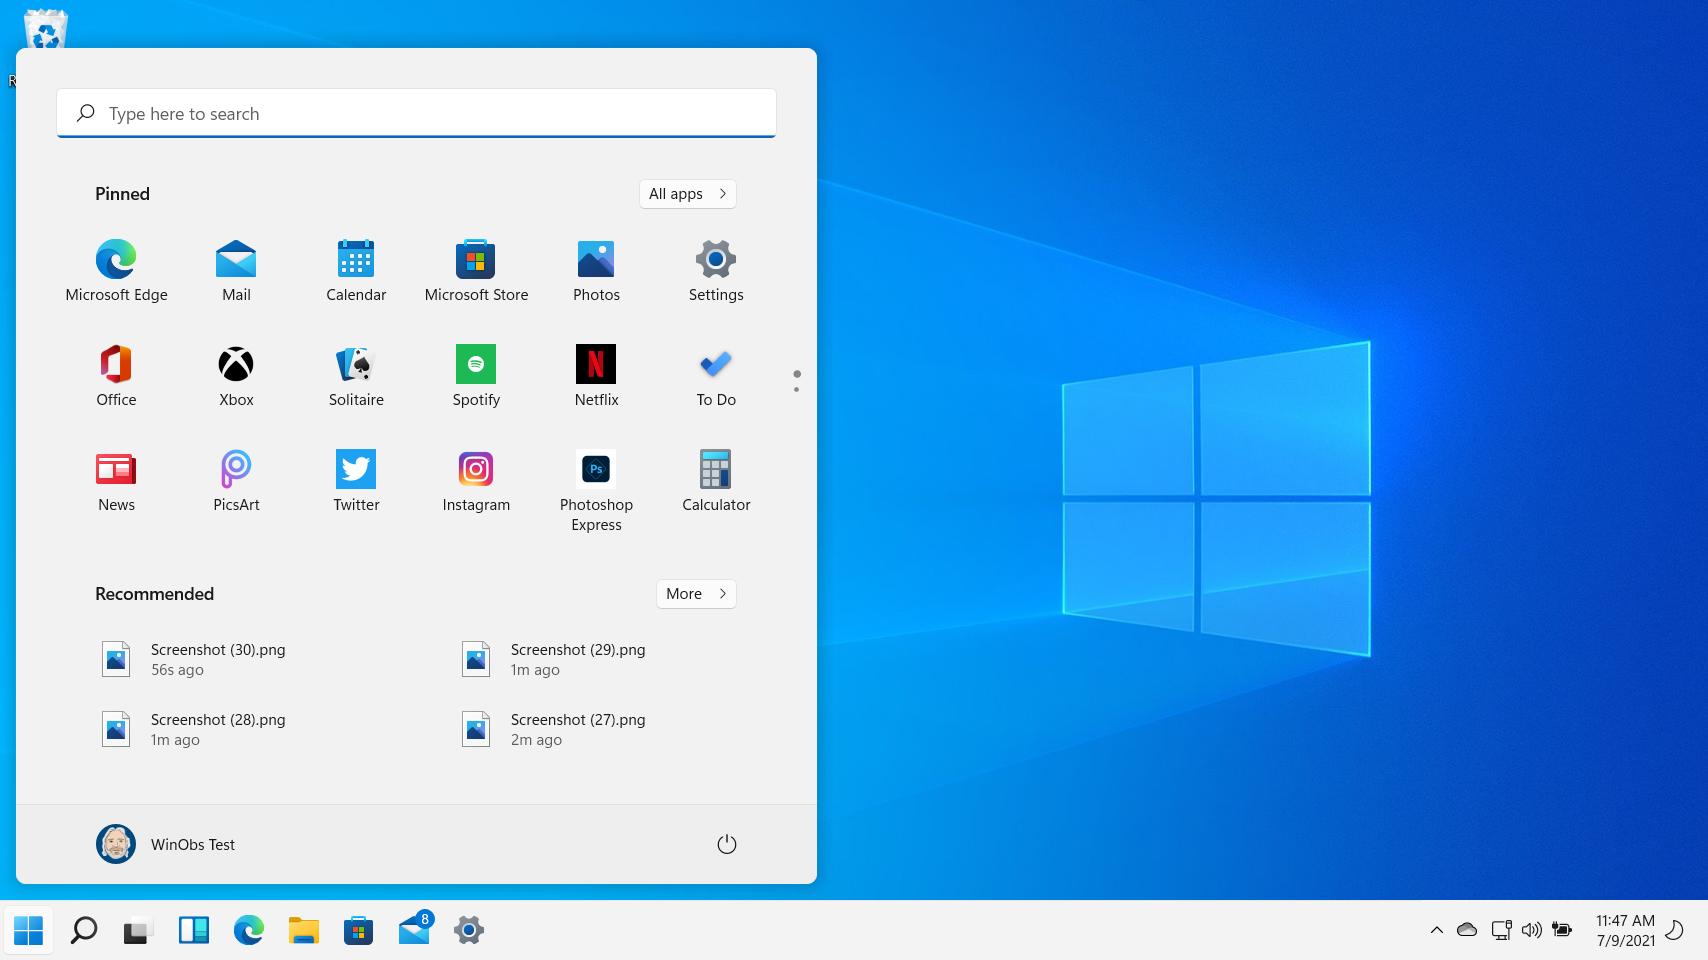Open the Microsoft Store icon on taskbar

(358, 930)
